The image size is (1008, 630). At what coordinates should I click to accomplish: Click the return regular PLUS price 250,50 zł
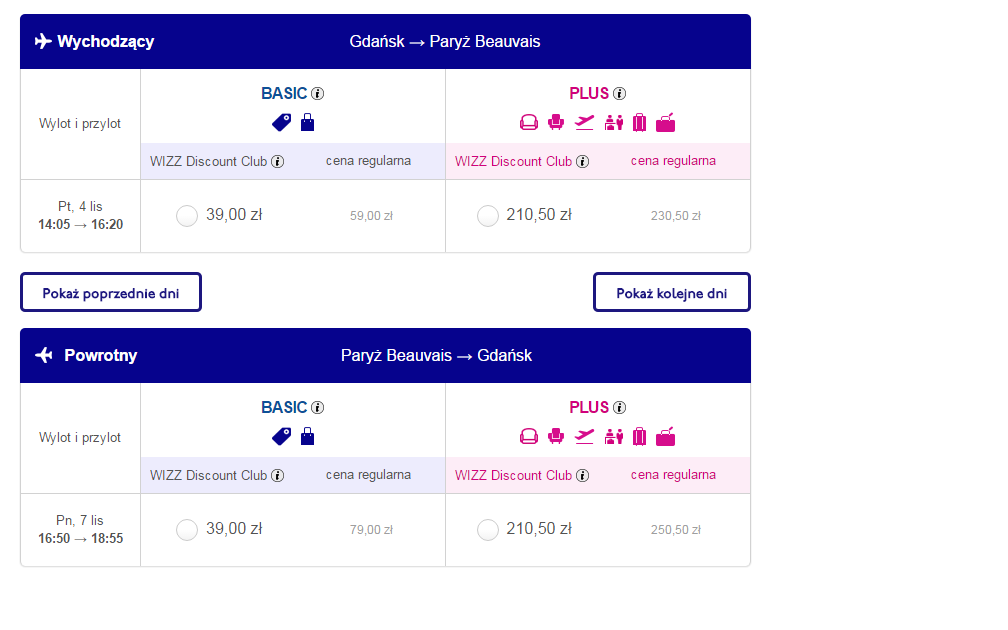[676, 530]
